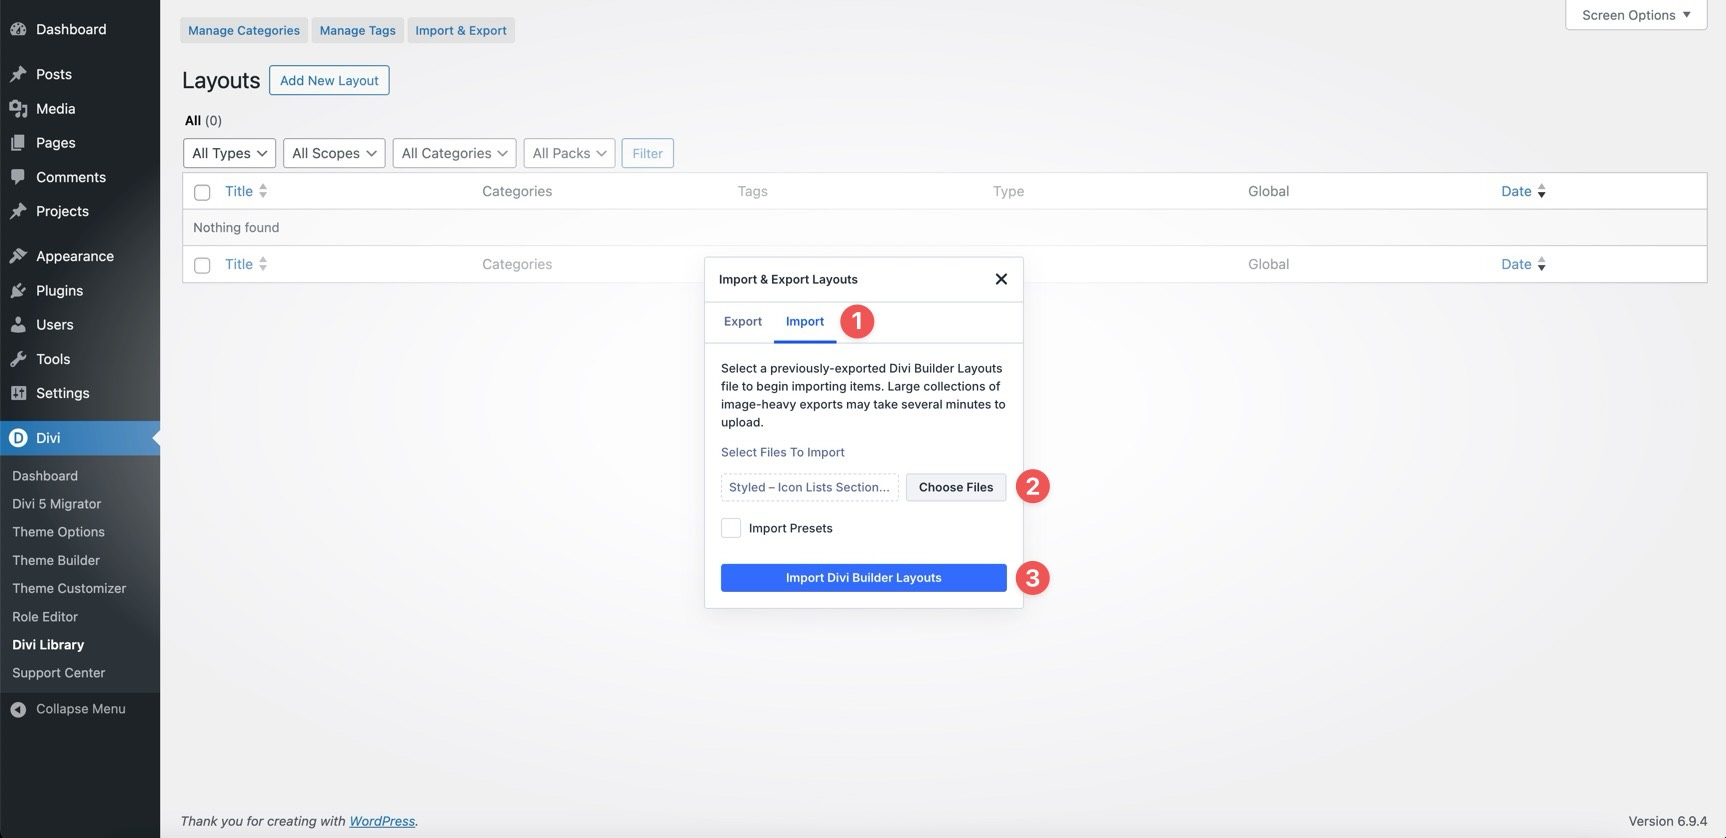
Task: Click the footer Title sort arrows
Action: click(x=263, y=264)
